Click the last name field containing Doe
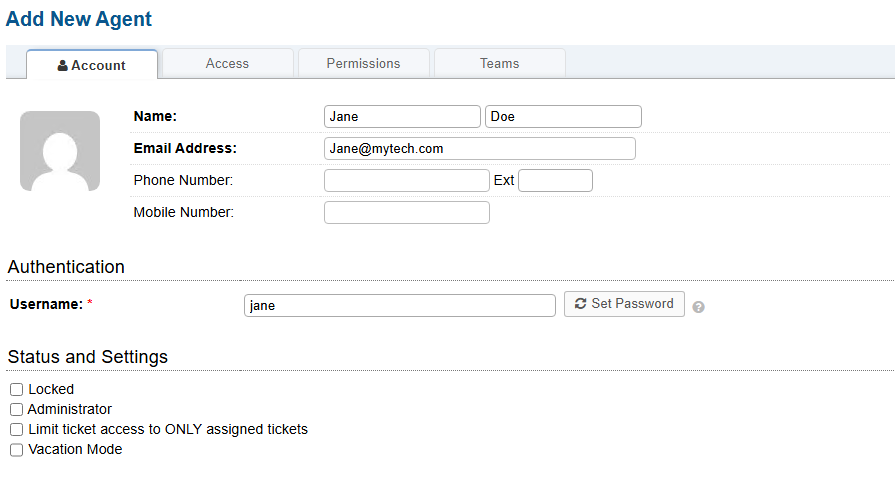Screen dimensions: 895x493 pos(563,117)
